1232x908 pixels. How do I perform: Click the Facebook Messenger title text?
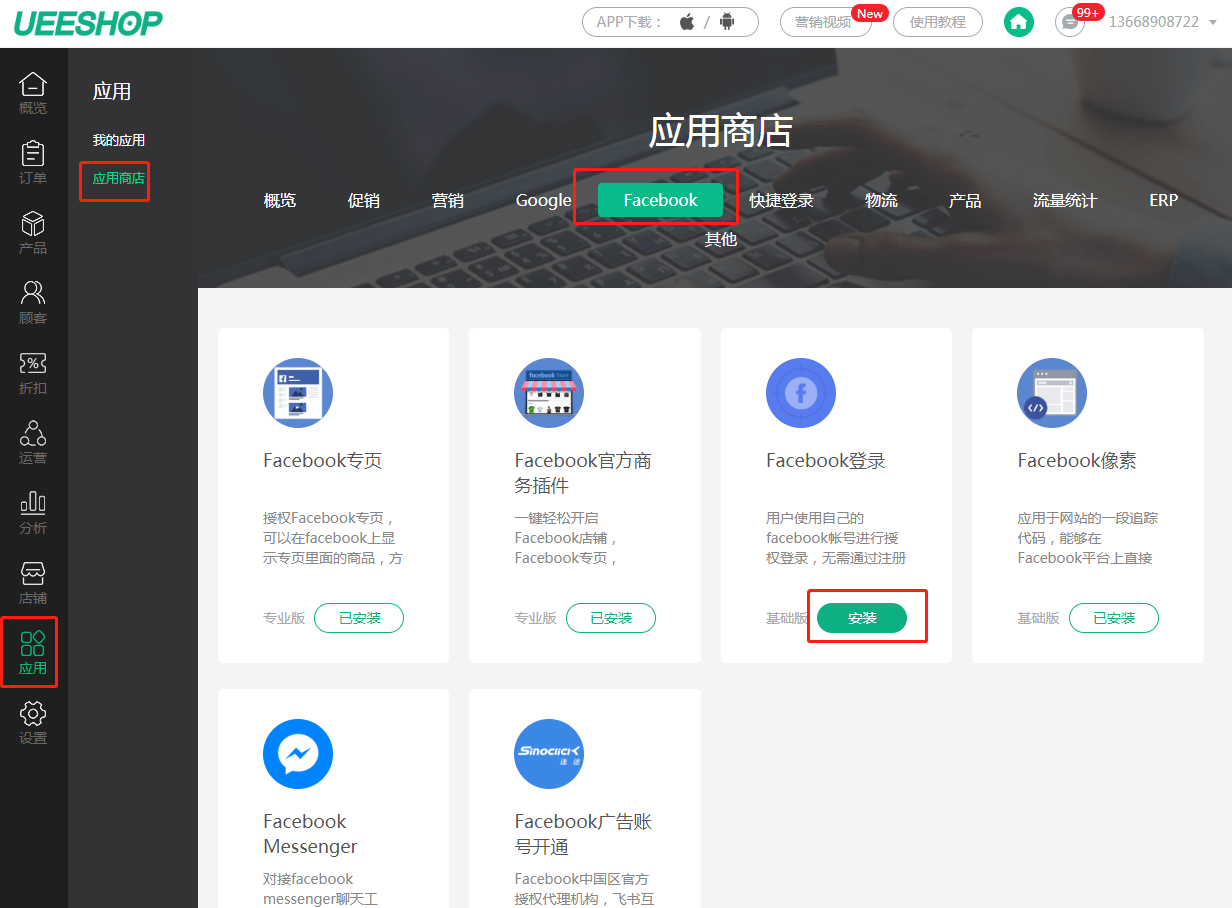tap(310, 834)
